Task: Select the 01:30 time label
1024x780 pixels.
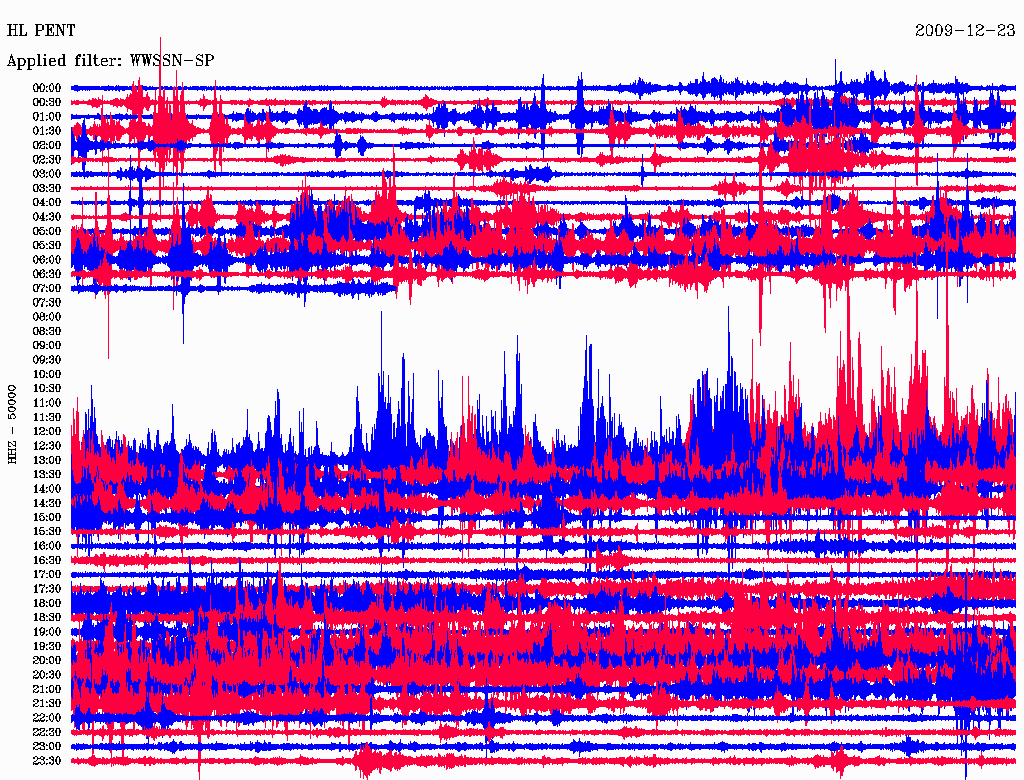Action: click(47, 131)
